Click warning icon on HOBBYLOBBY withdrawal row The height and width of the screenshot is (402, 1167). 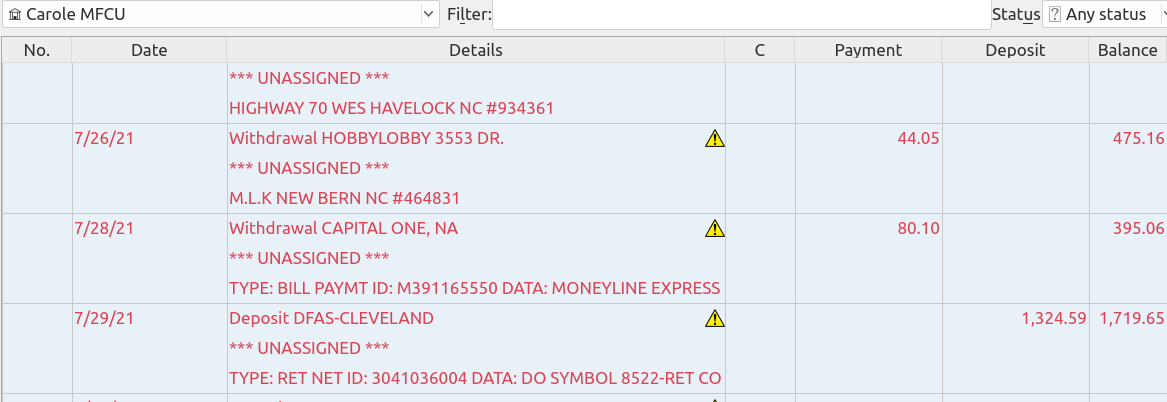714,139
